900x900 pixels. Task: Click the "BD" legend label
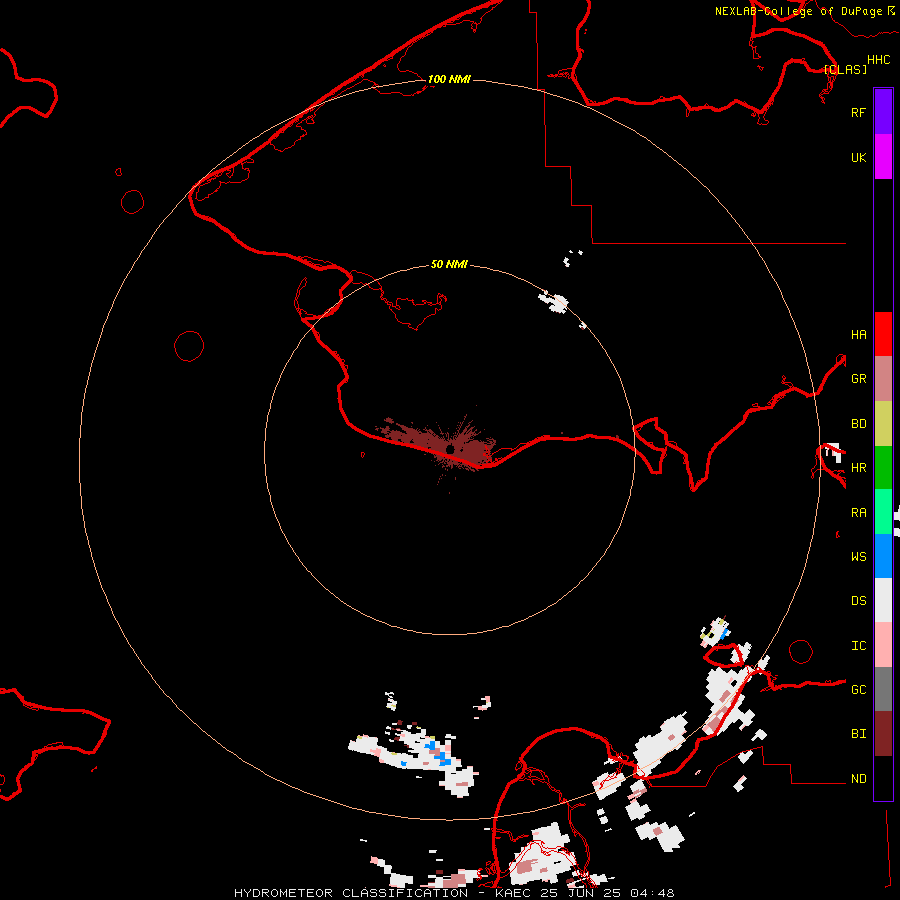(858, 424)
